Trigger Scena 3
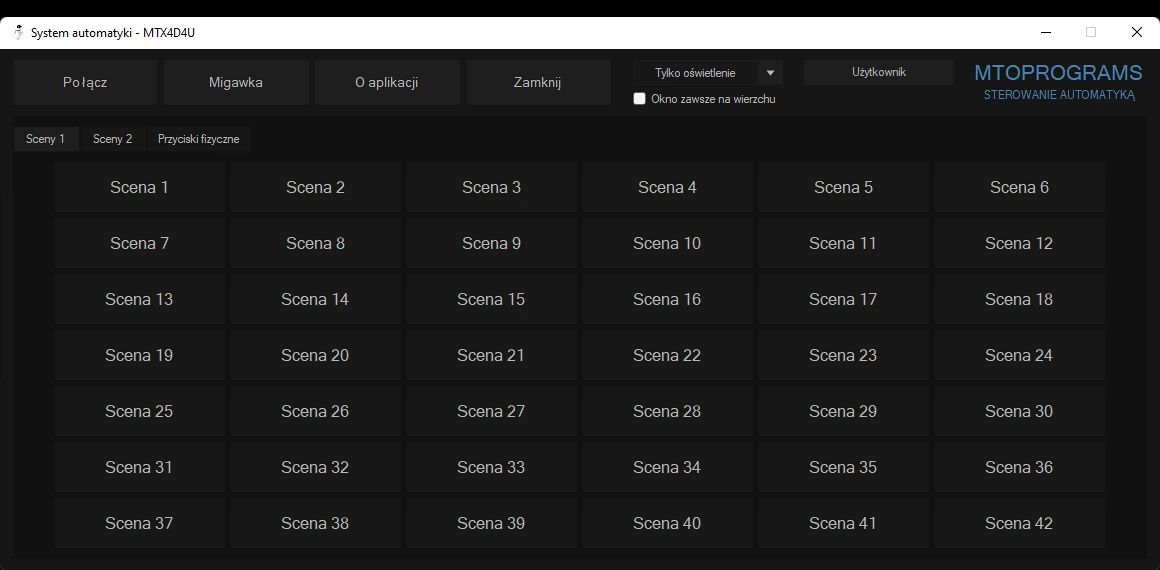Screen dimensions: 1160x570 (492, 187)
